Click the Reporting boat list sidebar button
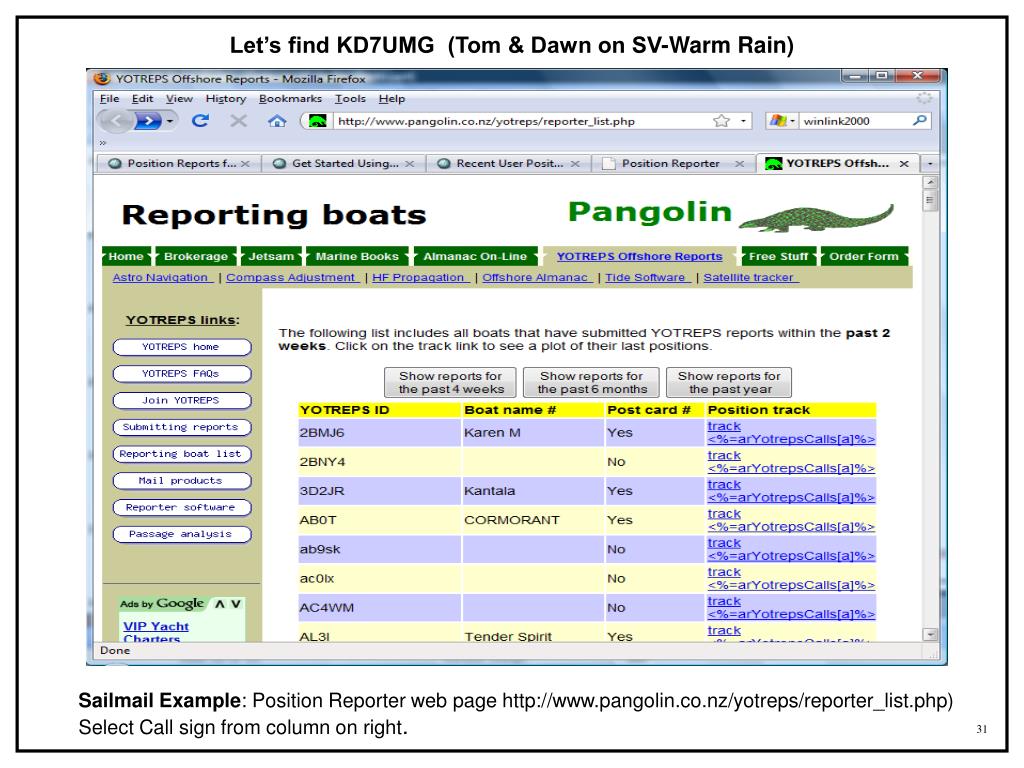The height and width of the screenshot is (768, 1024). pyautogui.click(x=182, y=454)
